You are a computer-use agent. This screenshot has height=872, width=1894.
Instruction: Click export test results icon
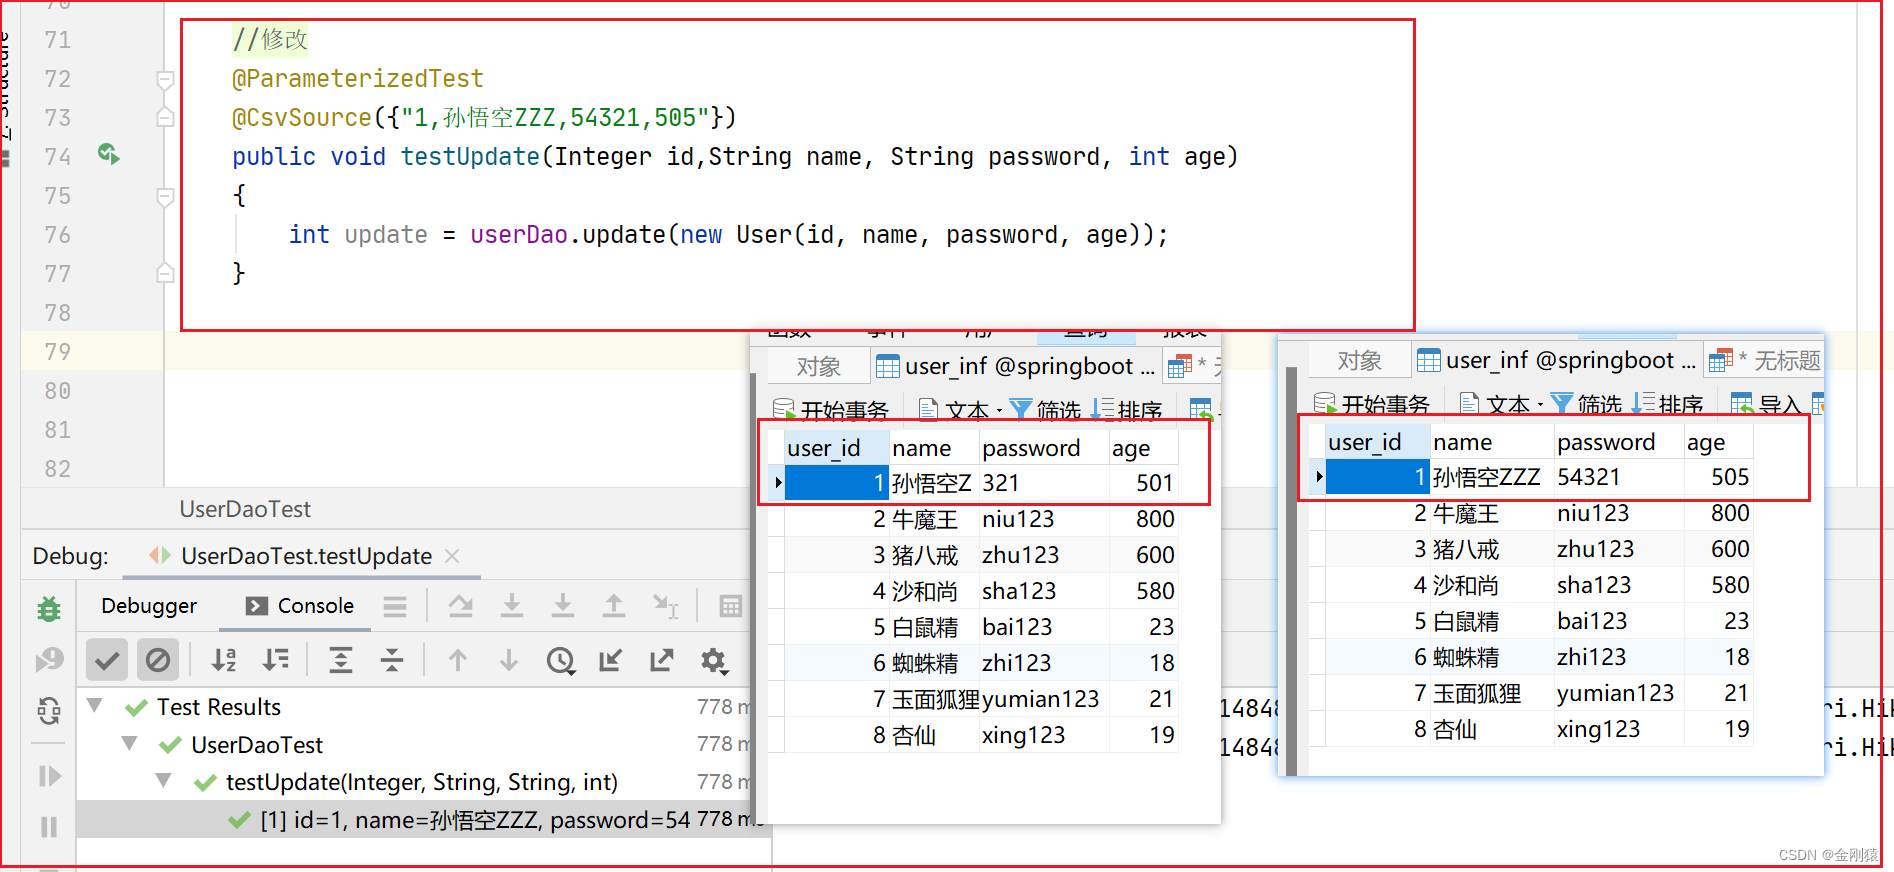pyautogui.click(x=661, y=660)
